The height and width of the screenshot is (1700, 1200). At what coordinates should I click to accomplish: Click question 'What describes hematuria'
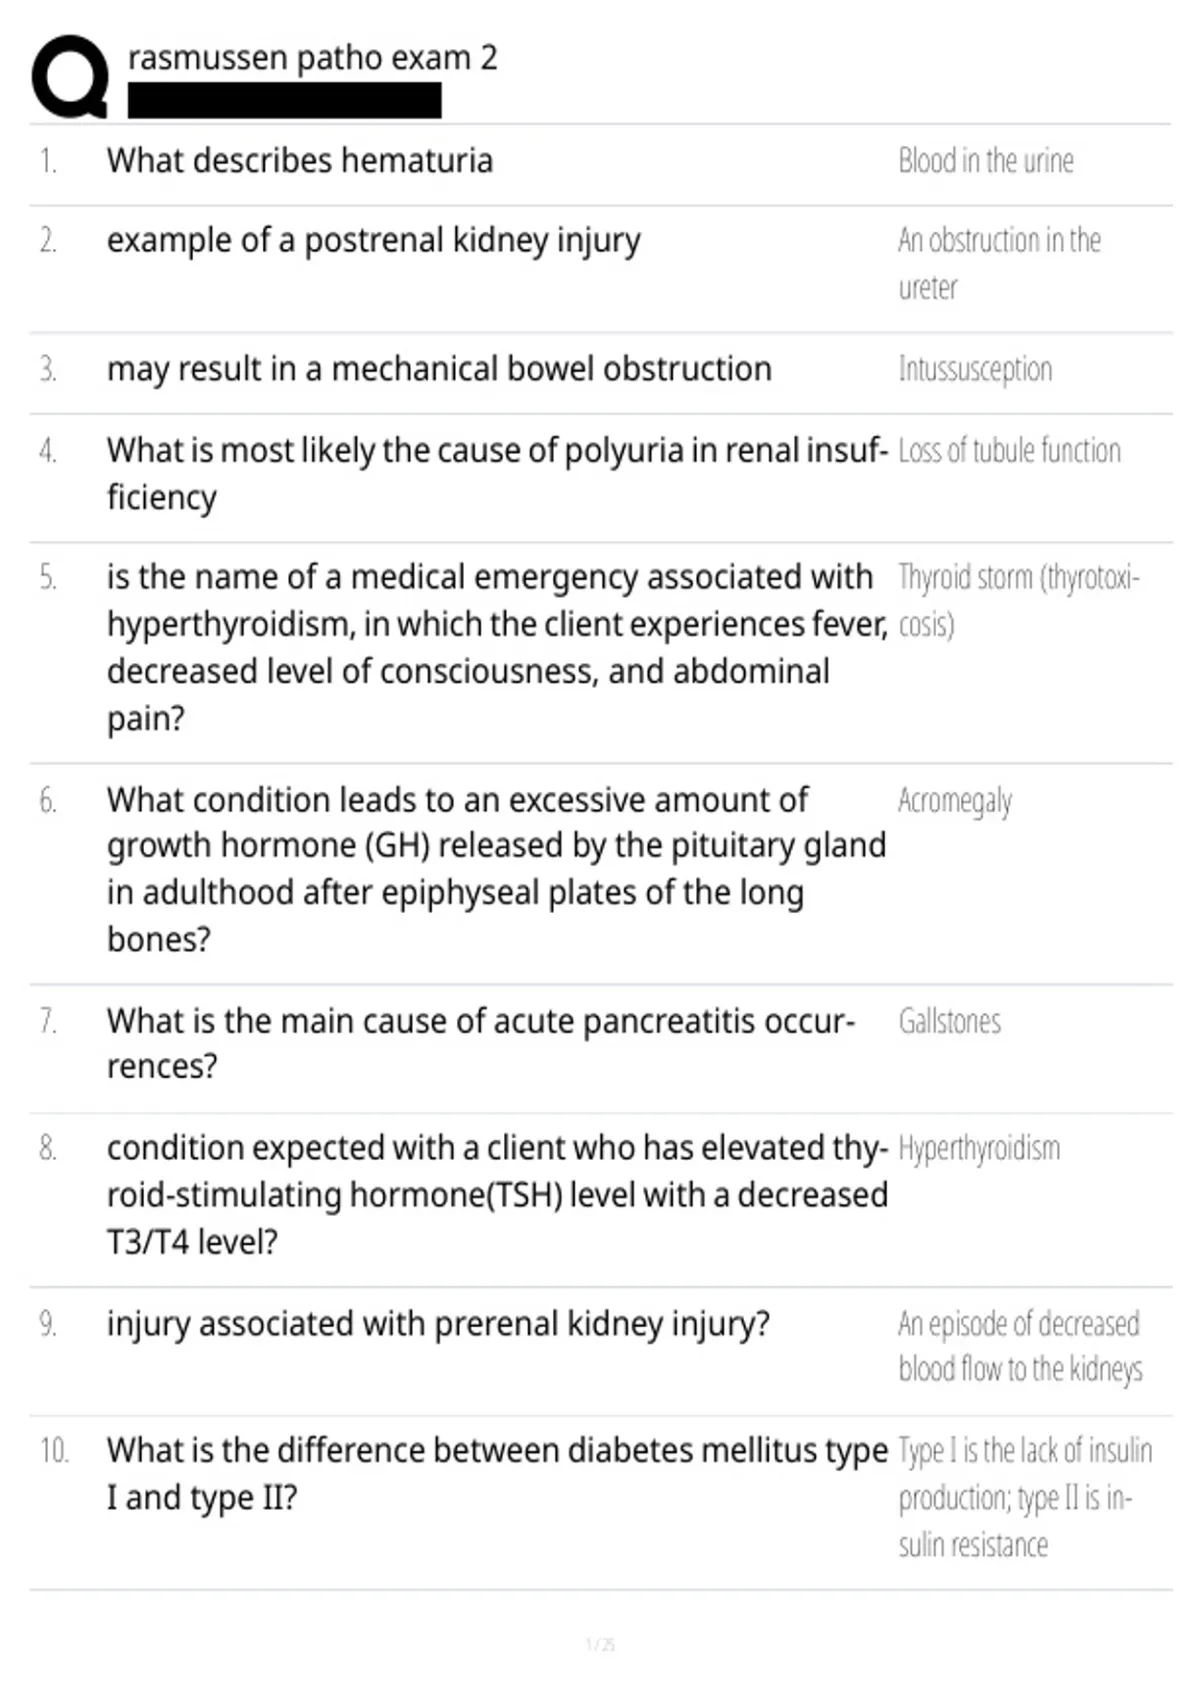pyautogui.click(x=300, y=161)
